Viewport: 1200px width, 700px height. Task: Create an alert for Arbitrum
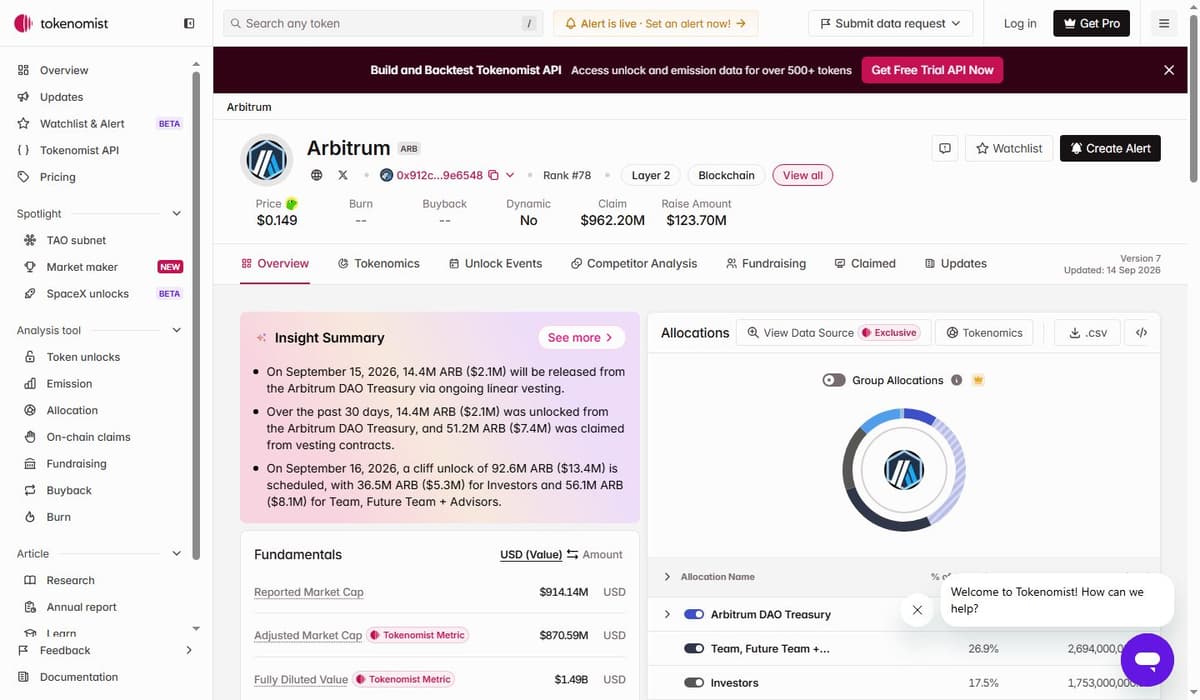coord(1110,148)
